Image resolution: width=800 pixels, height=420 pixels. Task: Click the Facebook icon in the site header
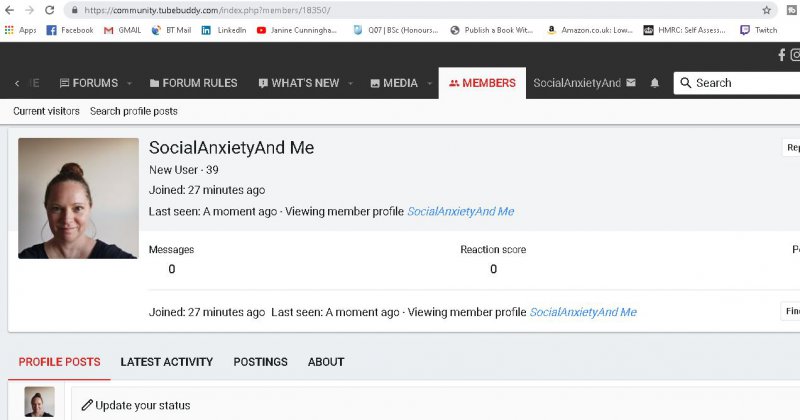pos(782,55)
